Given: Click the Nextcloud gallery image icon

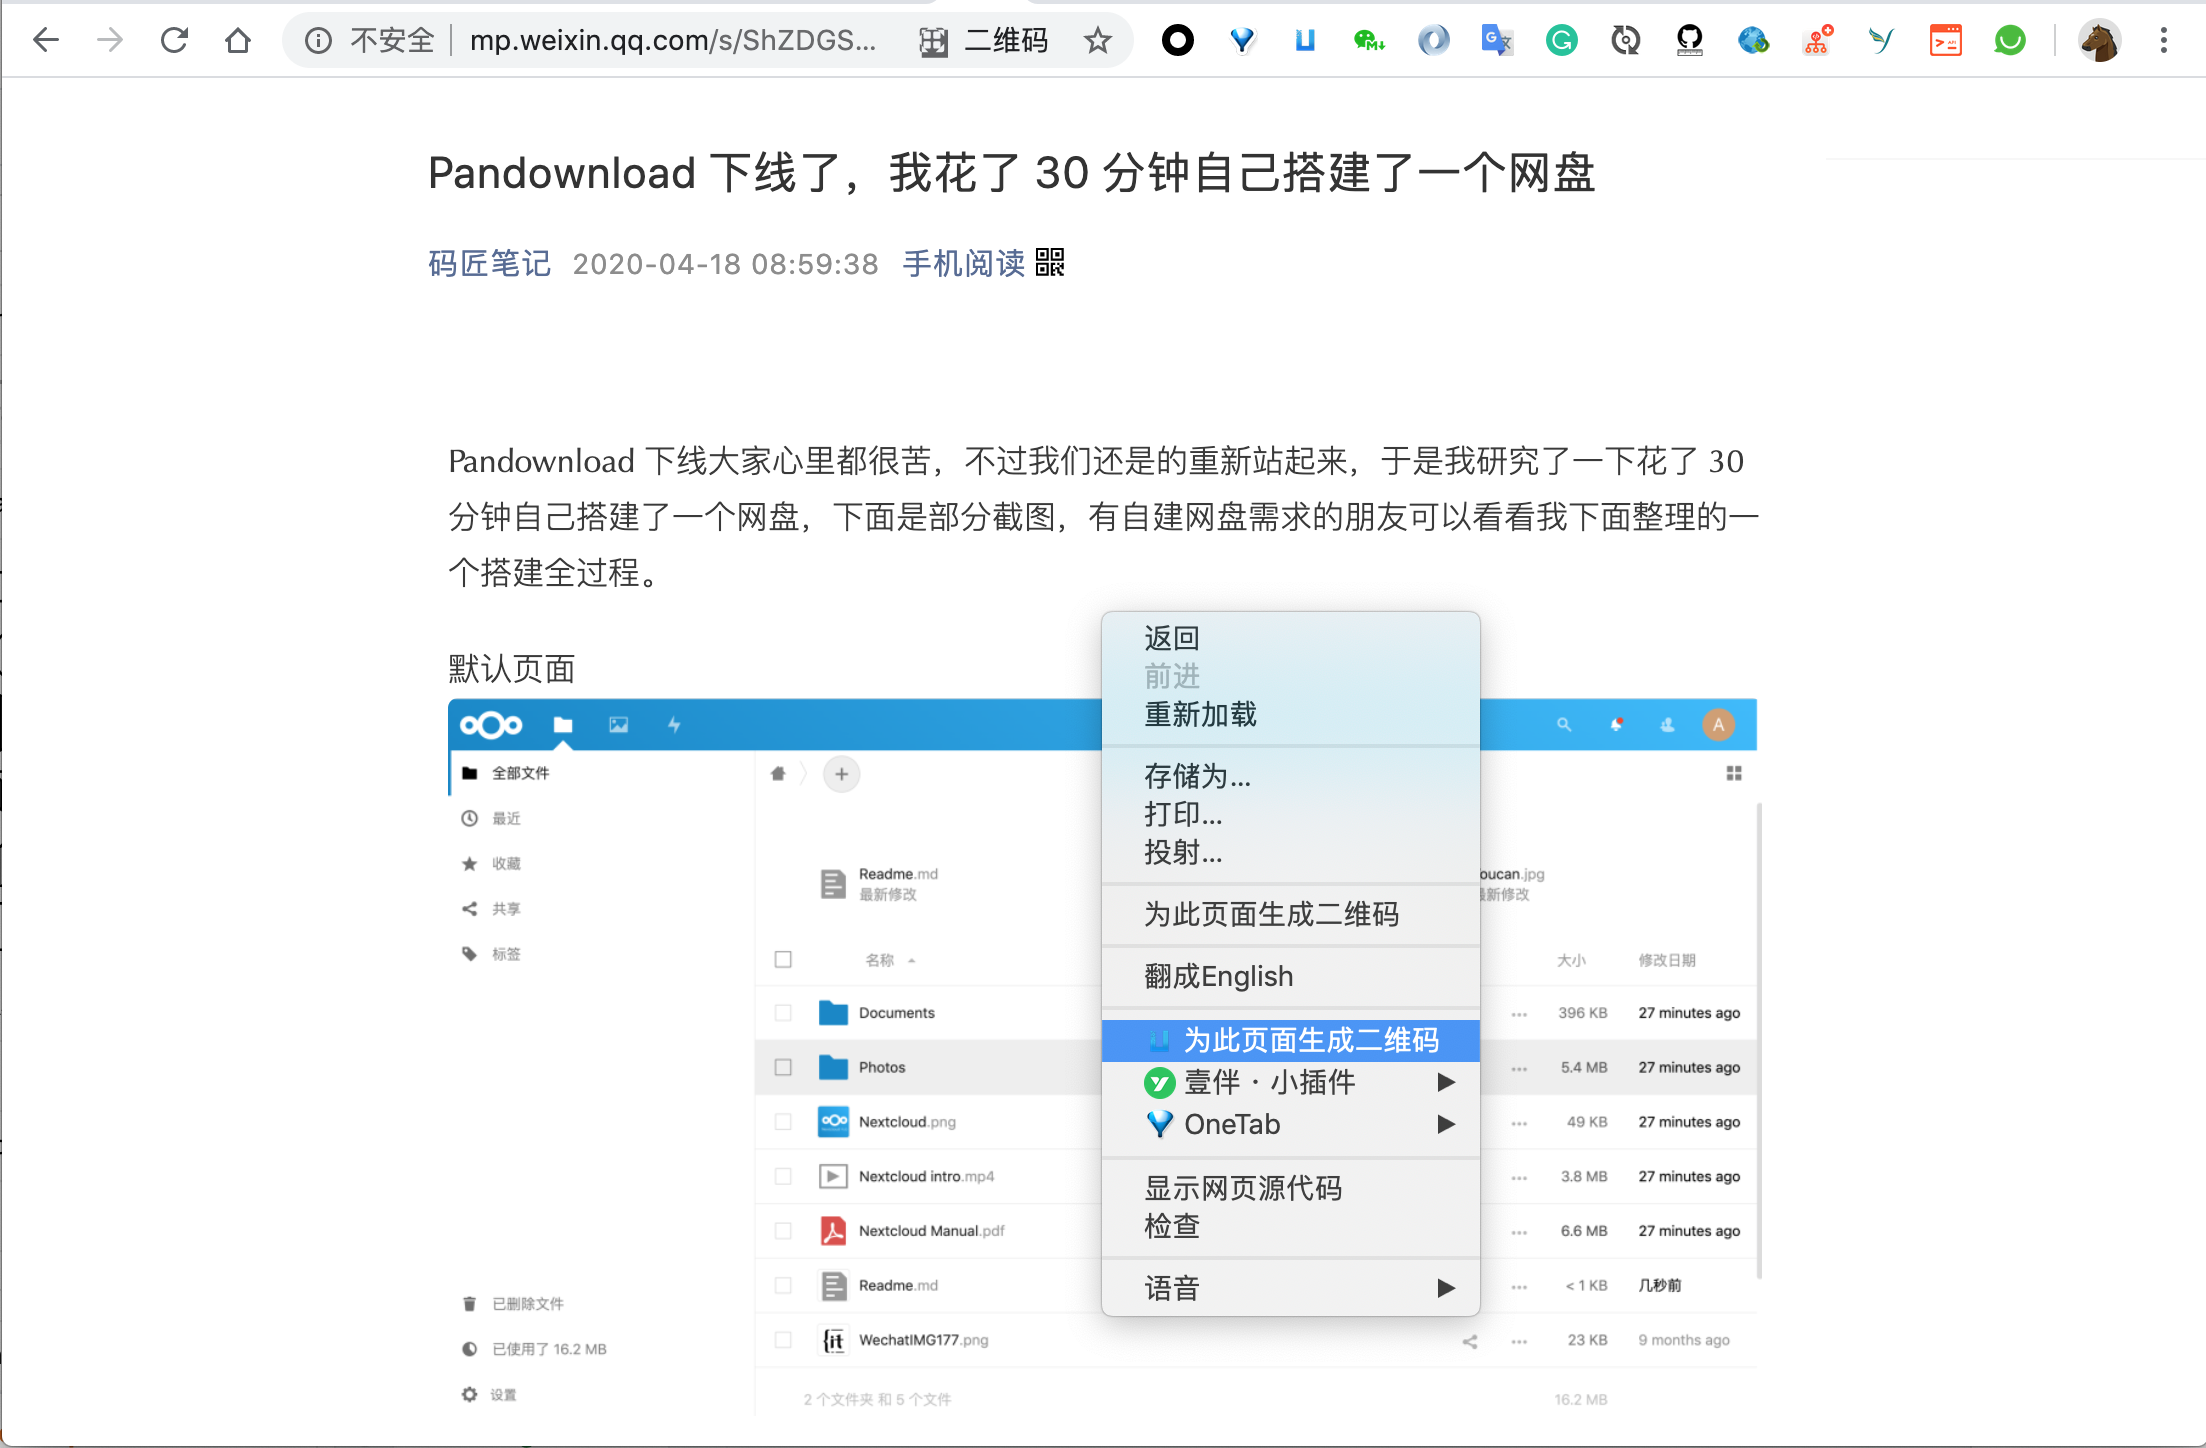Looking at the screenshot, I should click(x=619, y=725).
